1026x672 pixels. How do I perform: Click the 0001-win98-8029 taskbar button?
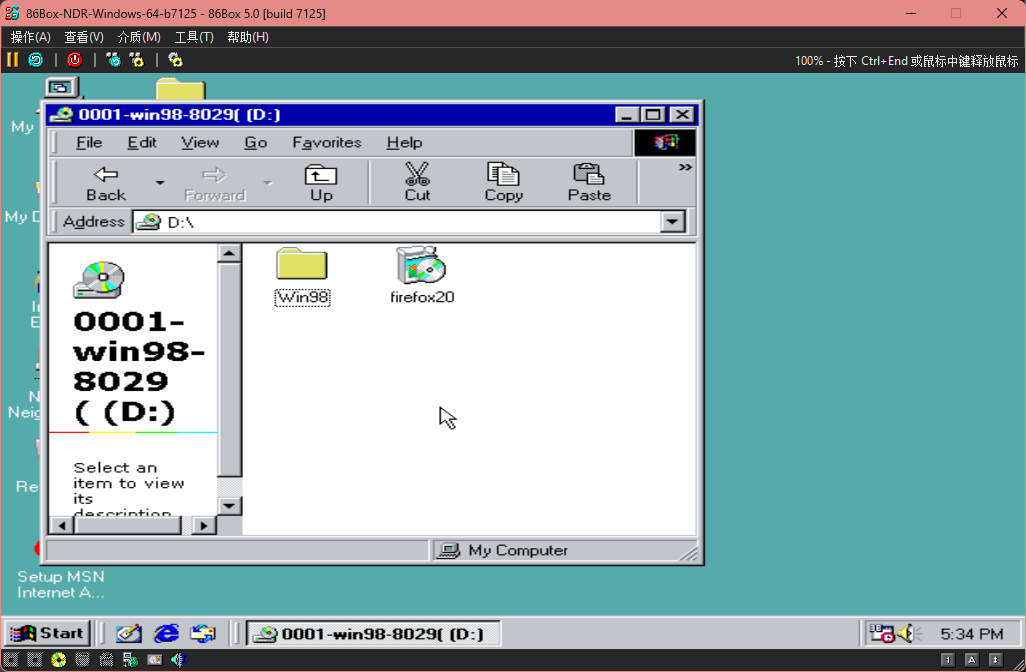click(373, 633)
